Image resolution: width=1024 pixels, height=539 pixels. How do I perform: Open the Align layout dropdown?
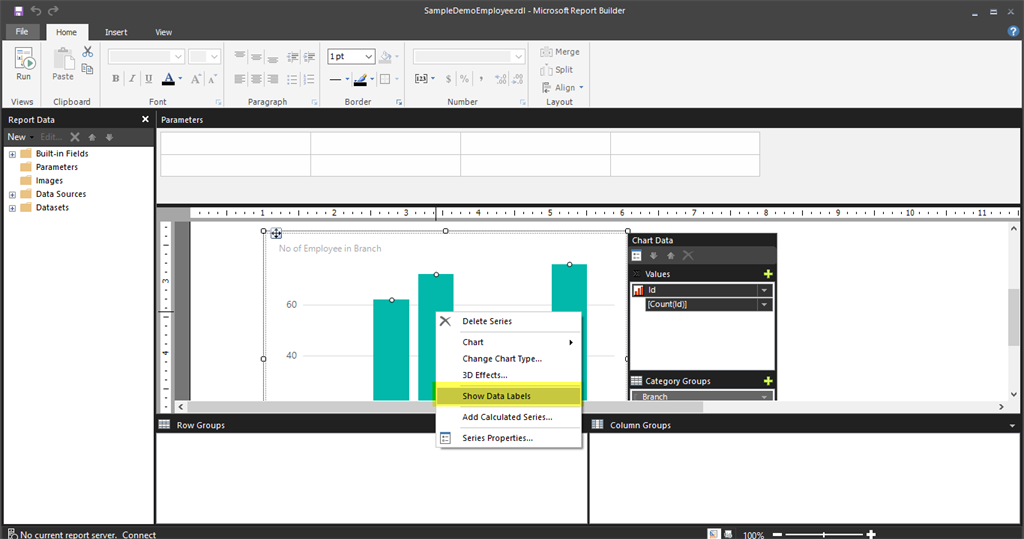tap(562, 88)
